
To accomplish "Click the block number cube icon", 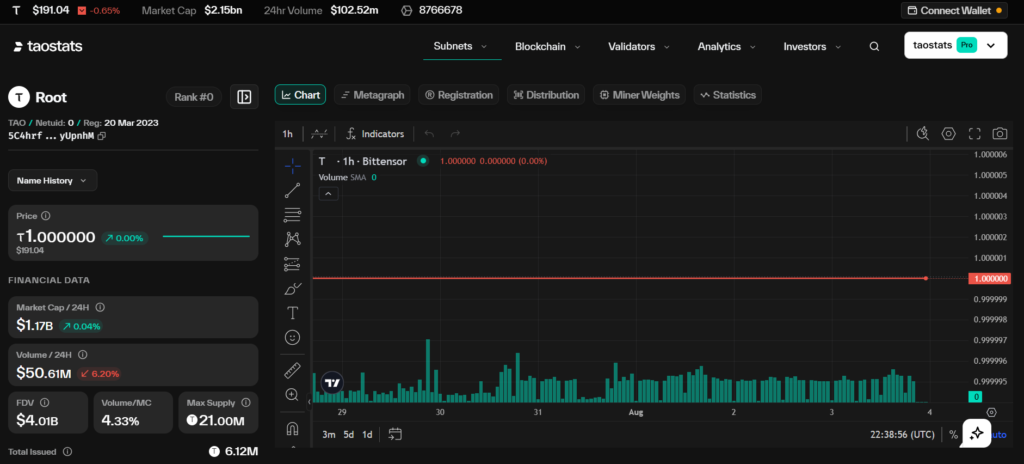I will [x=406, y=10].
